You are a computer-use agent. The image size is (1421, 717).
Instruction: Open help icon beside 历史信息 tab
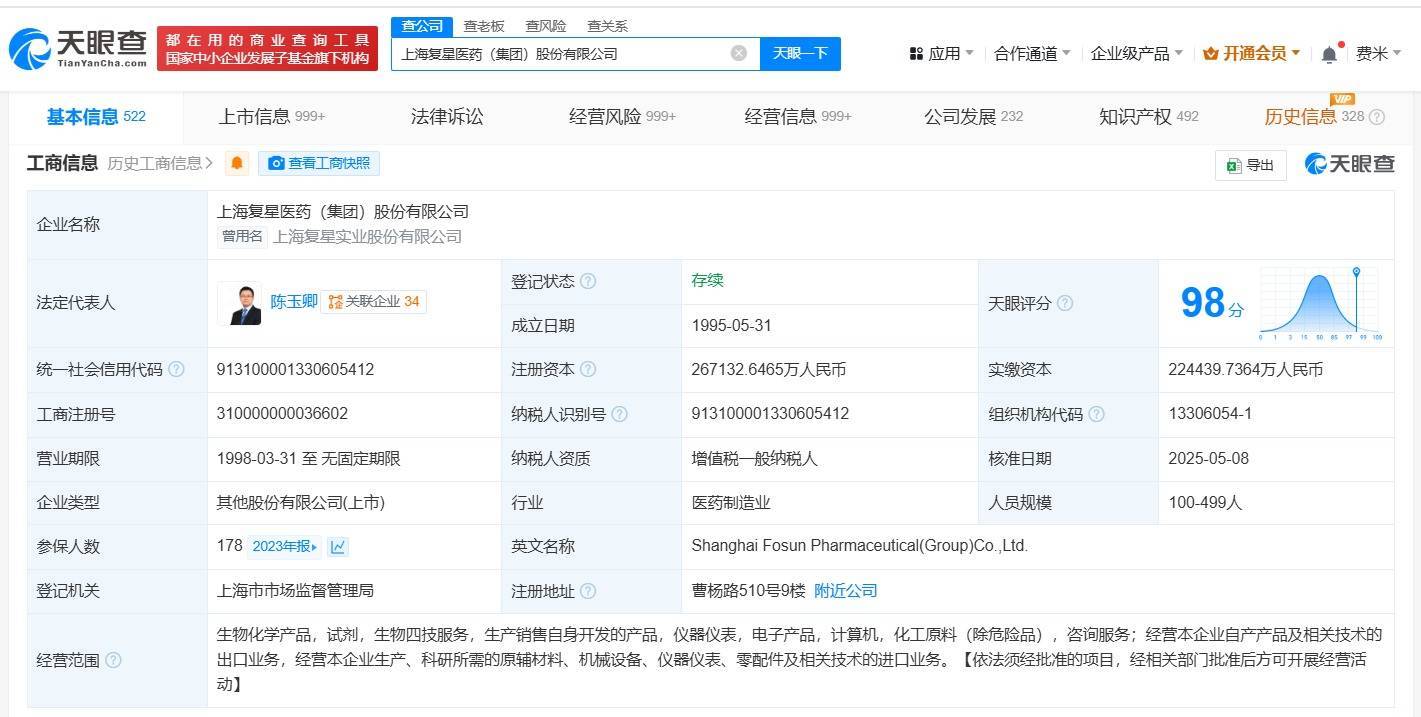tap(1377, 117)
